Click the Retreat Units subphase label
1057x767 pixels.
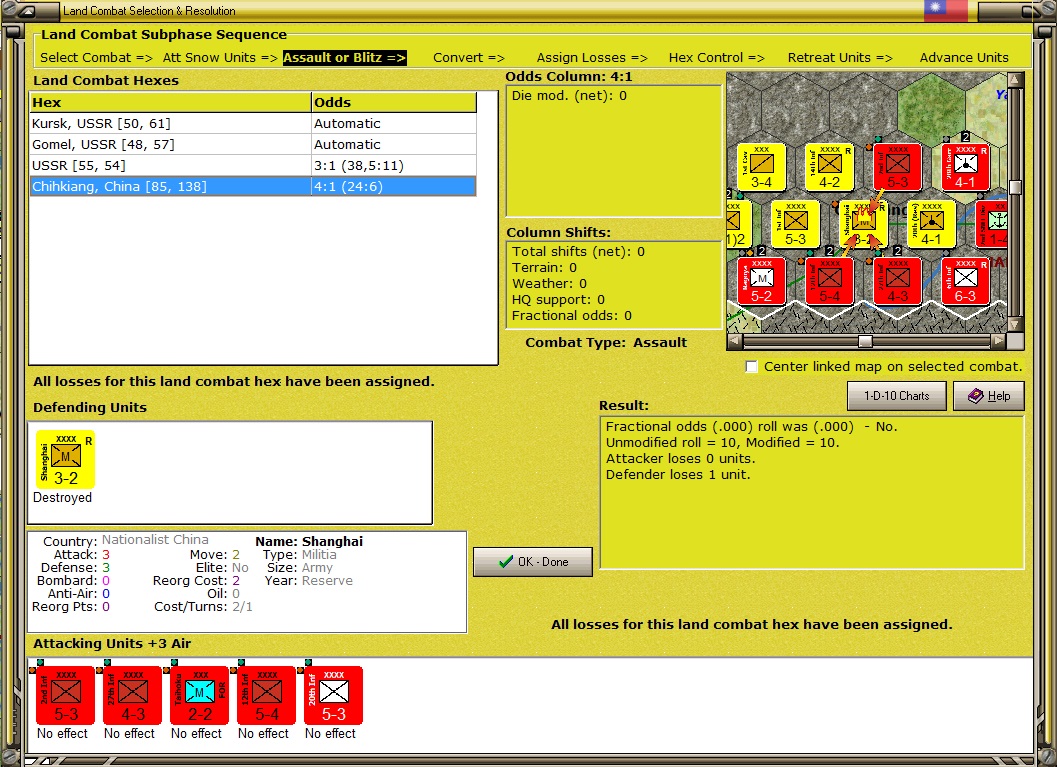[840, 58]
